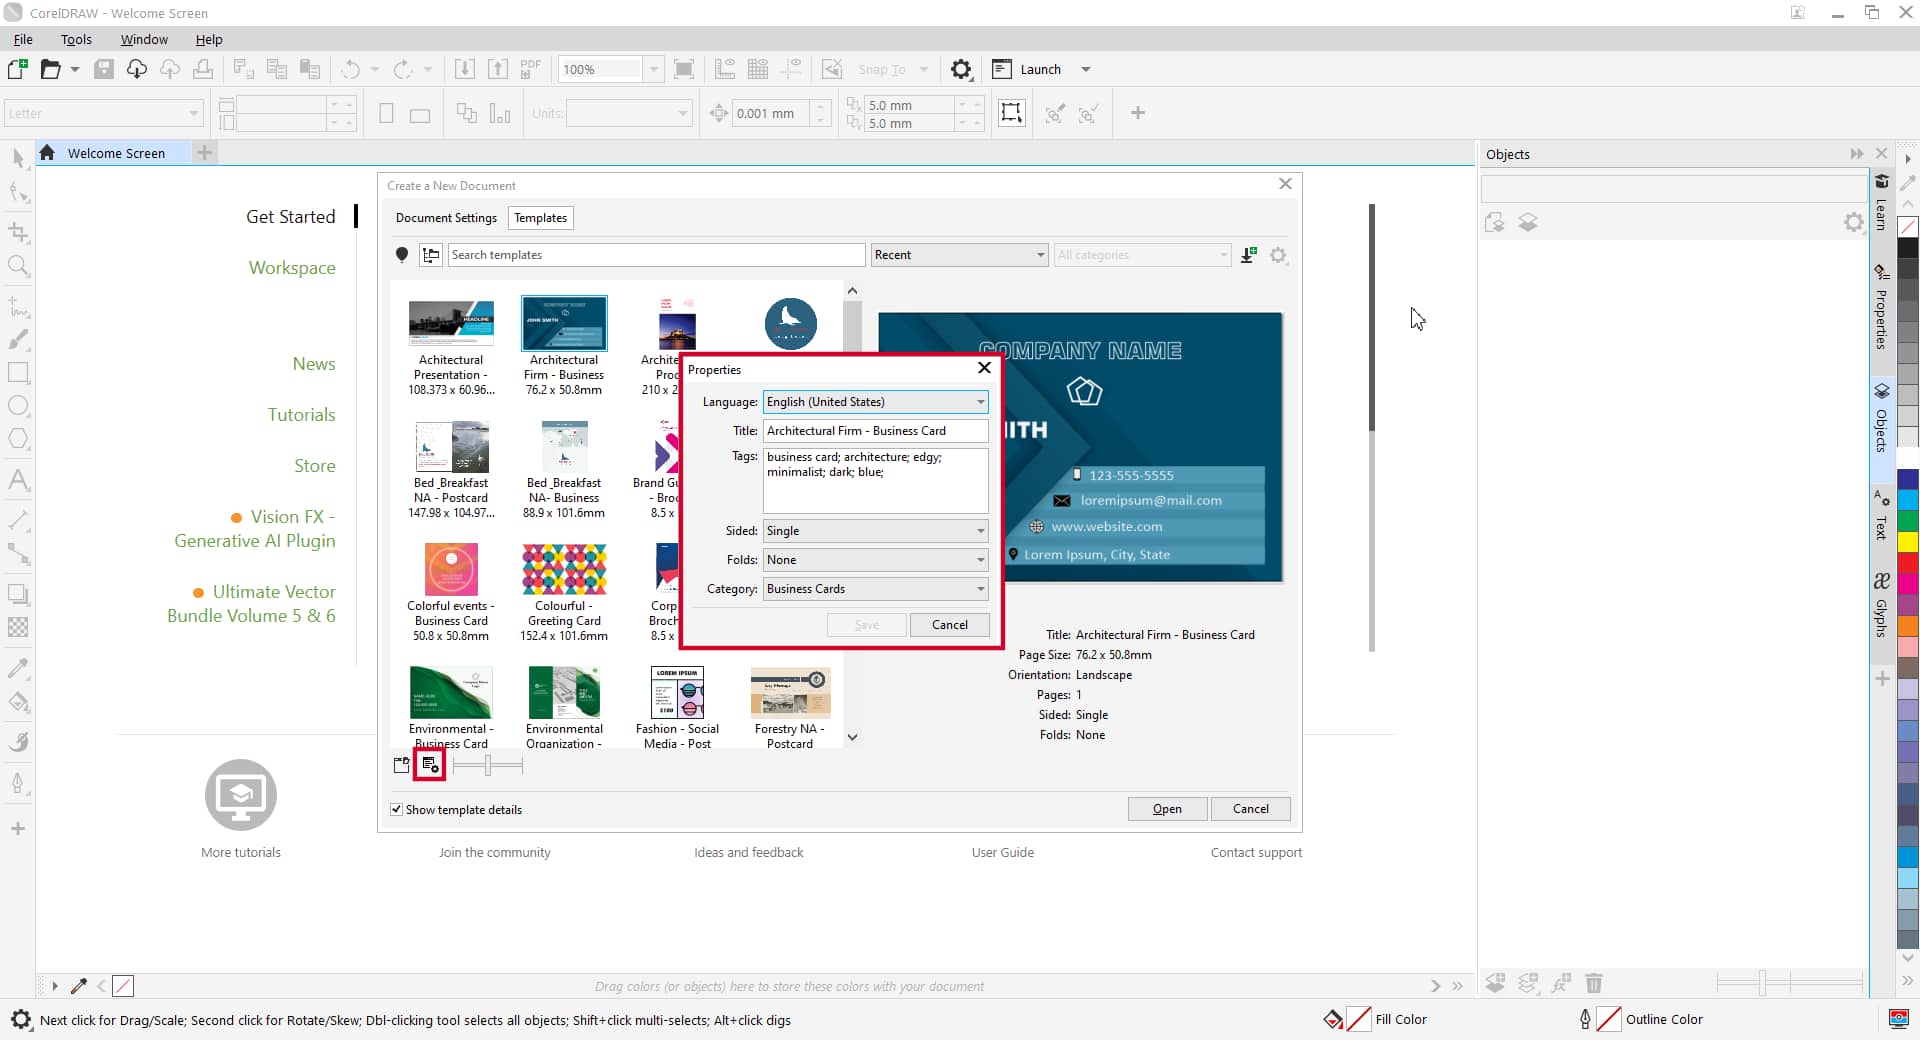Open Objects docker settings gear
The height and width of the screenshot is (1040, 1920).
(x=1854, y=222)
